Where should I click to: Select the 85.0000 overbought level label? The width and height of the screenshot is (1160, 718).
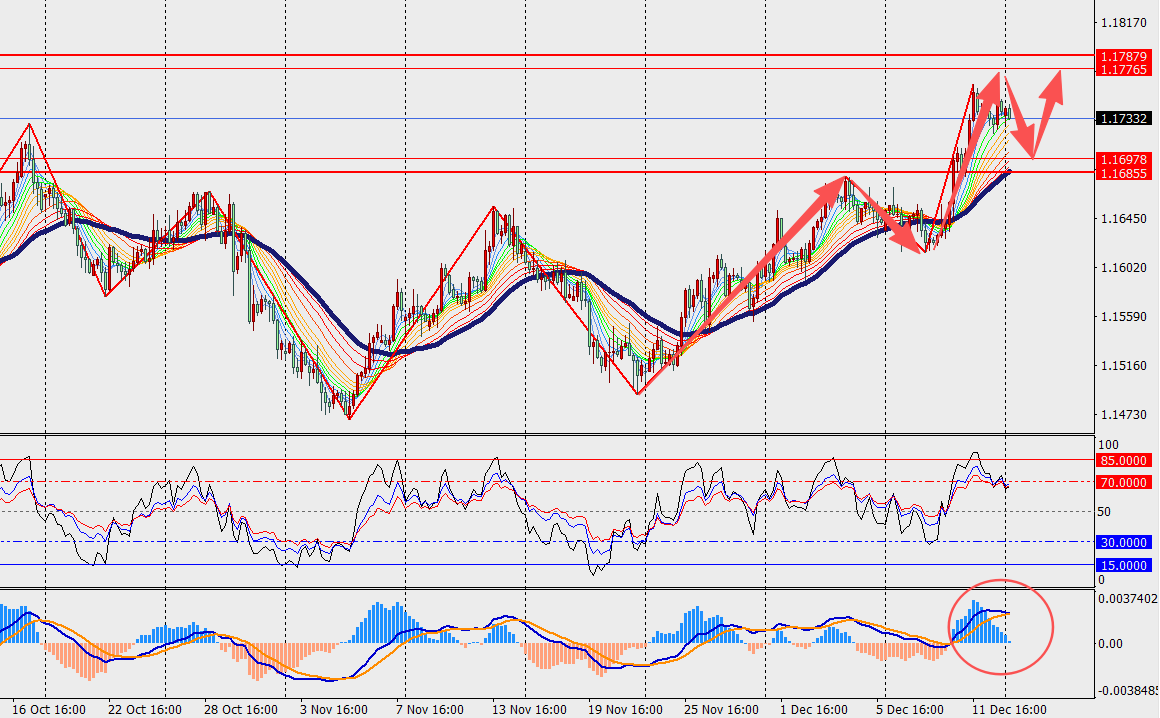coord(1122,461)
